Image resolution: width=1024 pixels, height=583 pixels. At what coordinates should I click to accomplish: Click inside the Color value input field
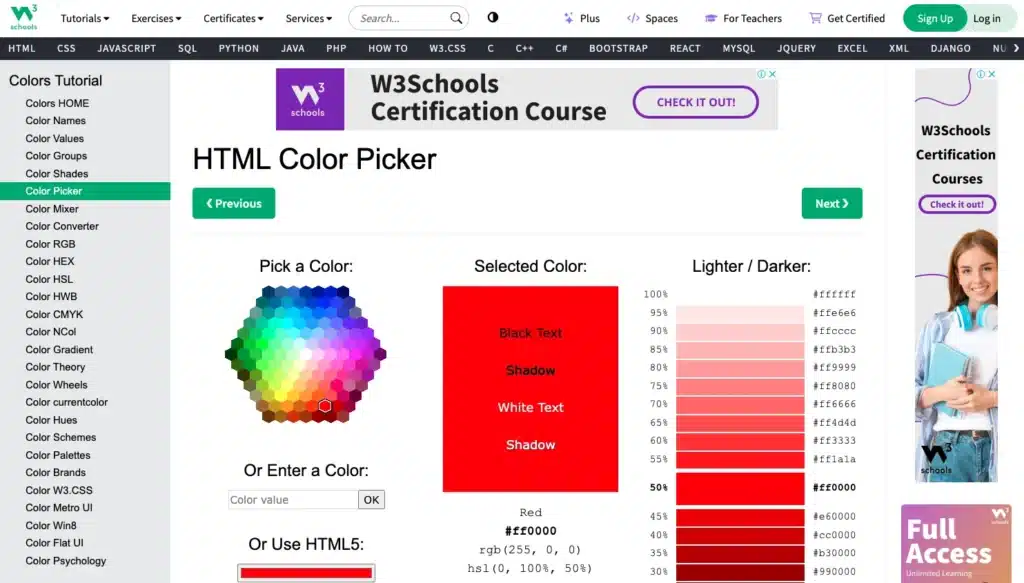[x=290, y=499]
